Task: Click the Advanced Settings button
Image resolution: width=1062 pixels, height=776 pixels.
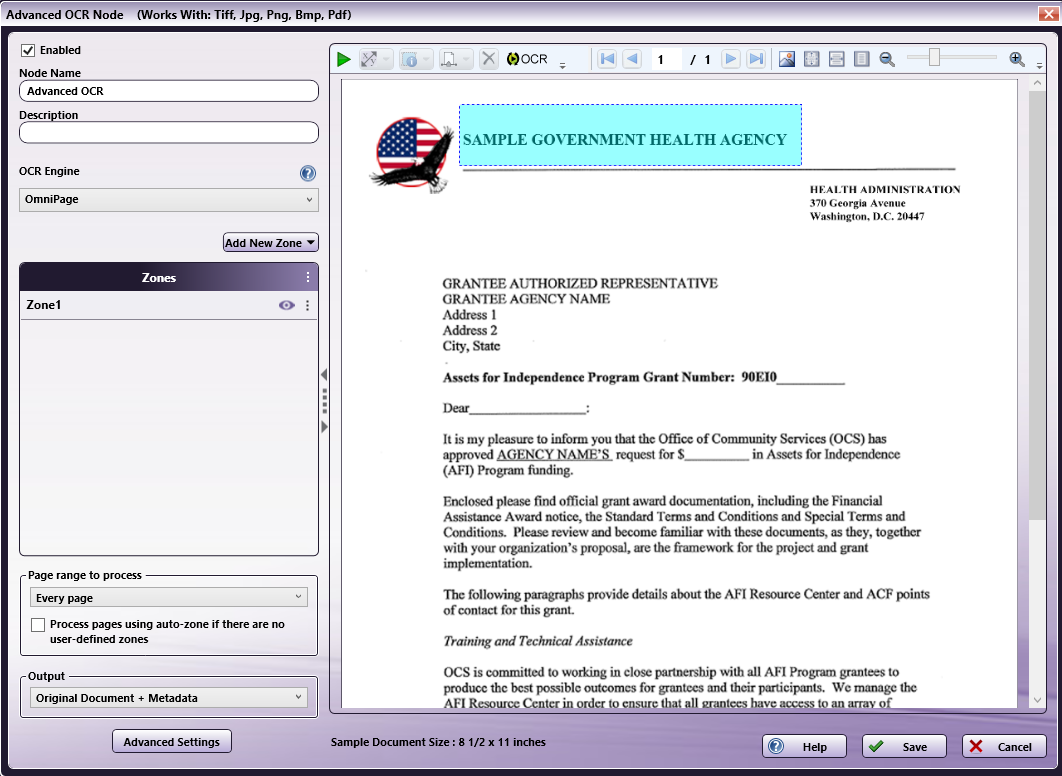Action: click(x=172, y=742)
